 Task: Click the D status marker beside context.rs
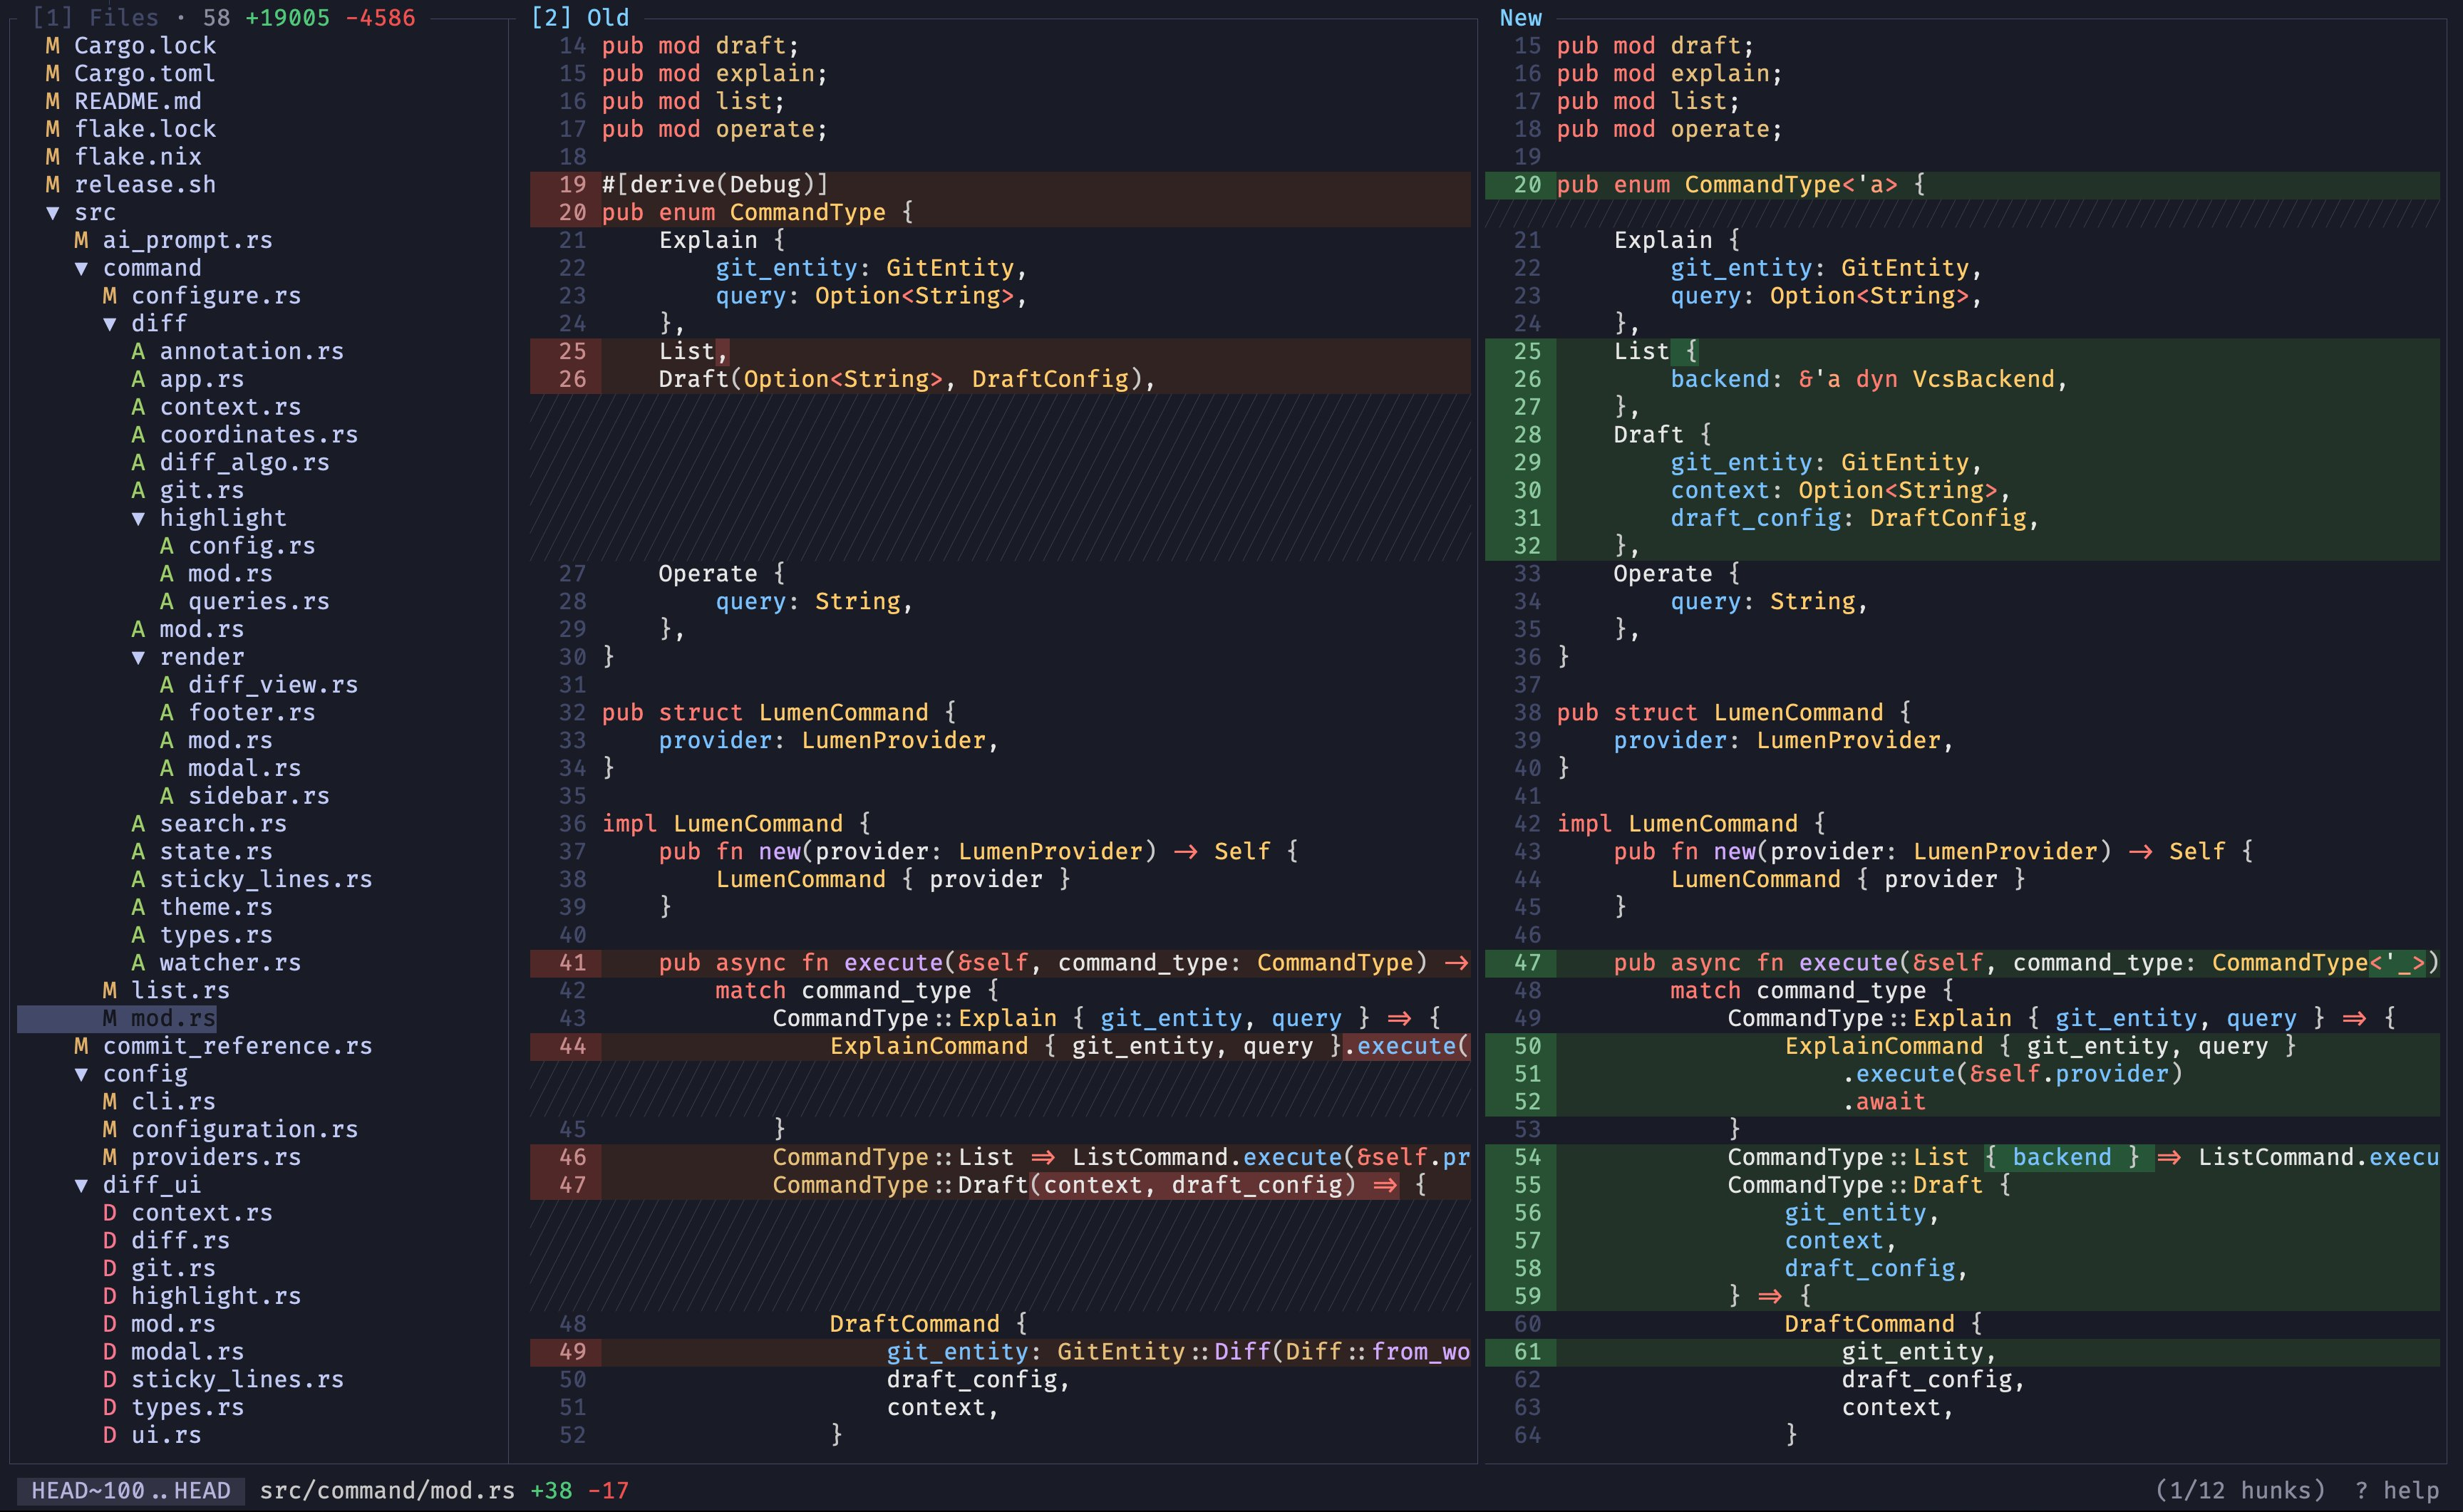[x=110, y=1213]
